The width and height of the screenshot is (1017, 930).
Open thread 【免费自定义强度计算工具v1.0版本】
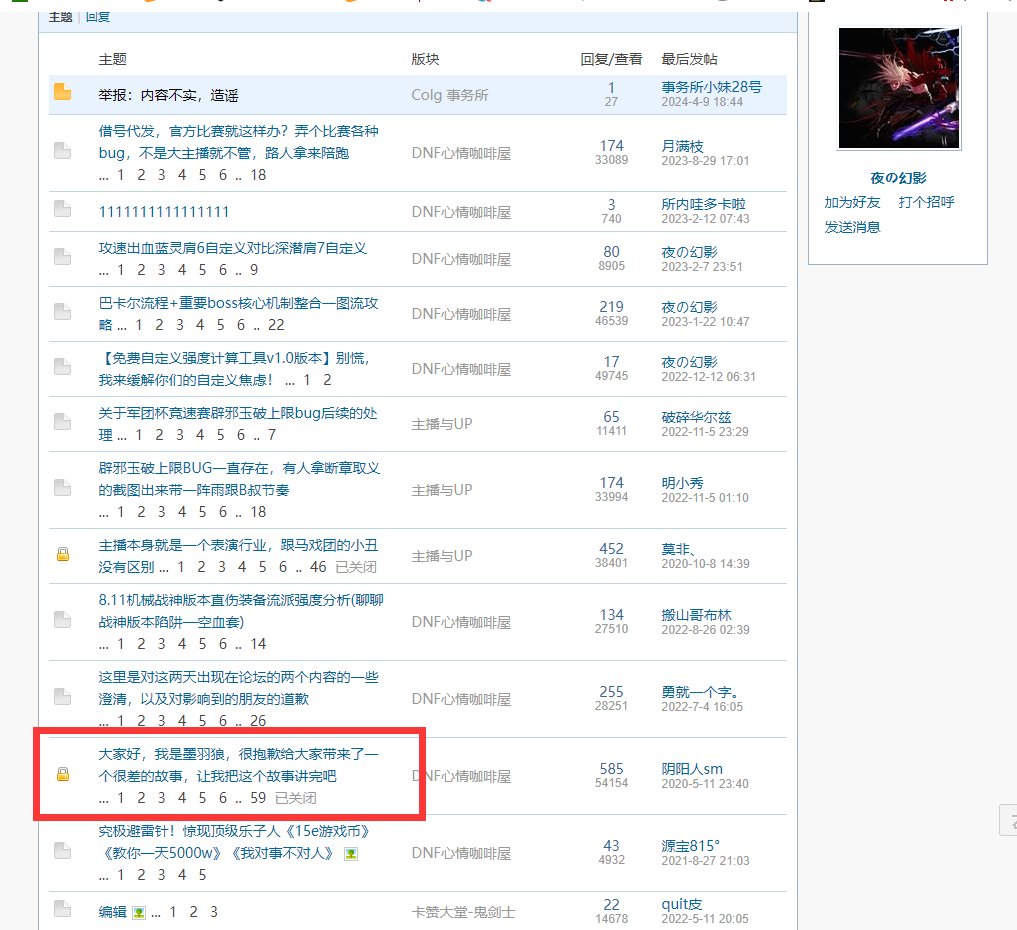tap(235, 369)
